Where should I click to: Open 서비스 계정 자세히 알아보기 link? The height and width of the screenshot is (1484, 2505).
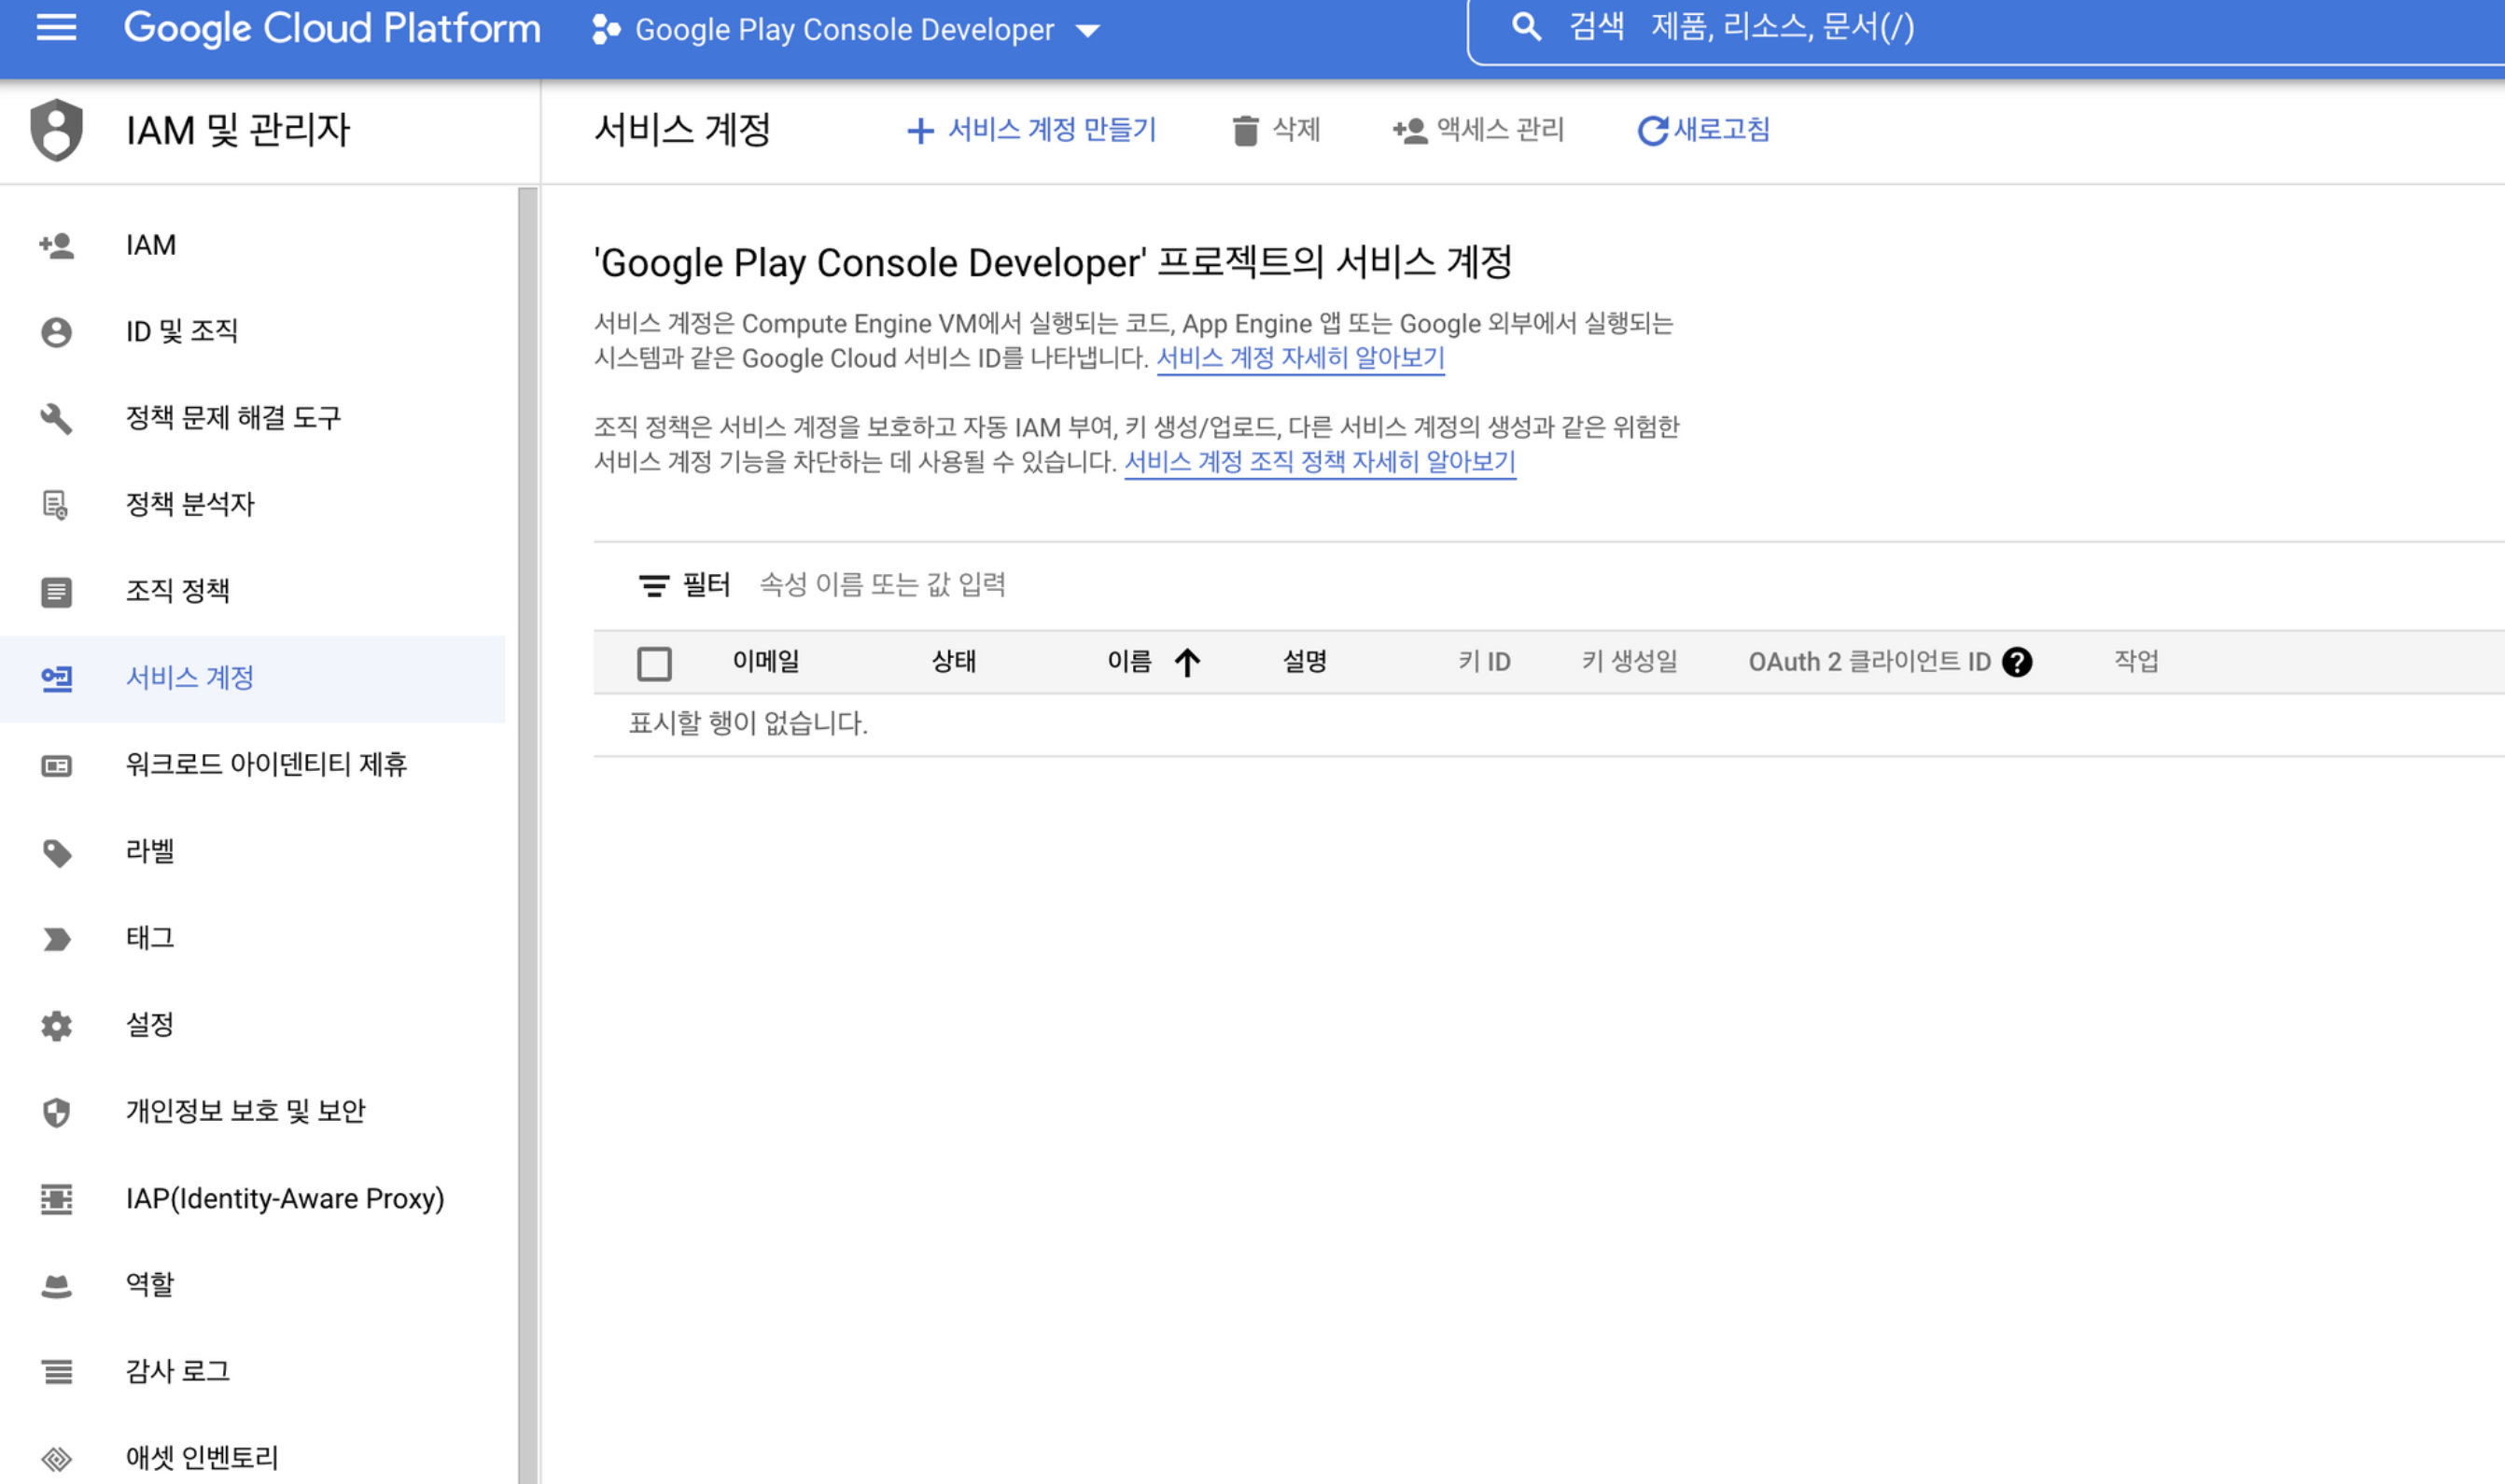coord(1300,358)
